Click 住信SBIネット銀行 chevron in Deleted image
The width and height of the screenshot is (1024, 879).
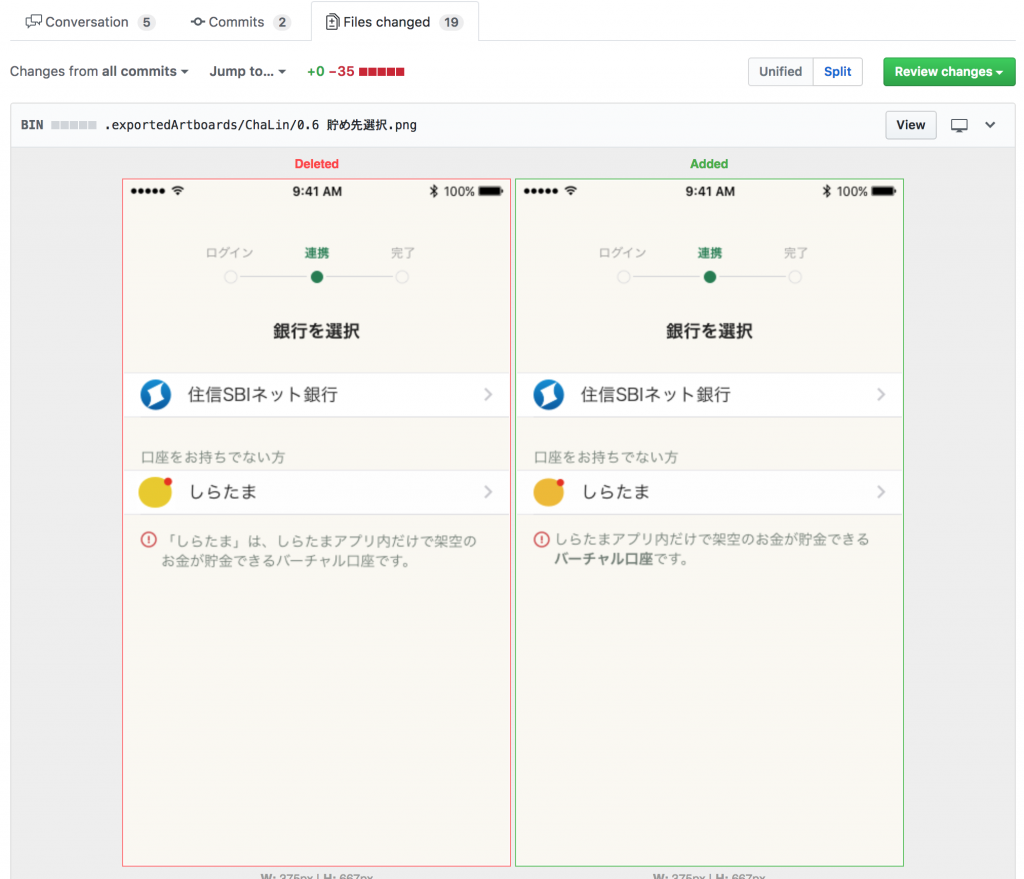[x=488, y=394]
